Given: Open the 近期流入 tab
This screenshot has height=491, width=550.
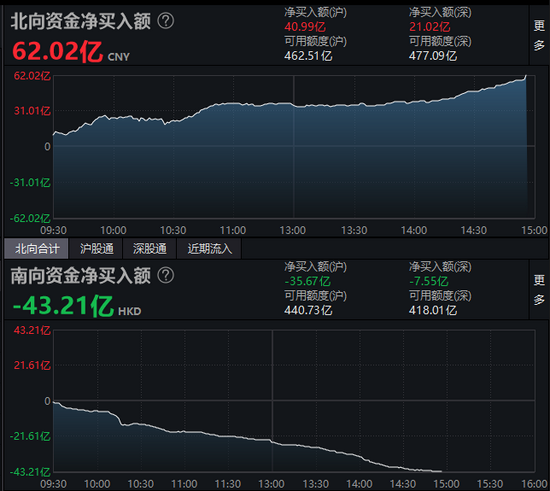Looking at the screenshot, I should tap(209, 249).
